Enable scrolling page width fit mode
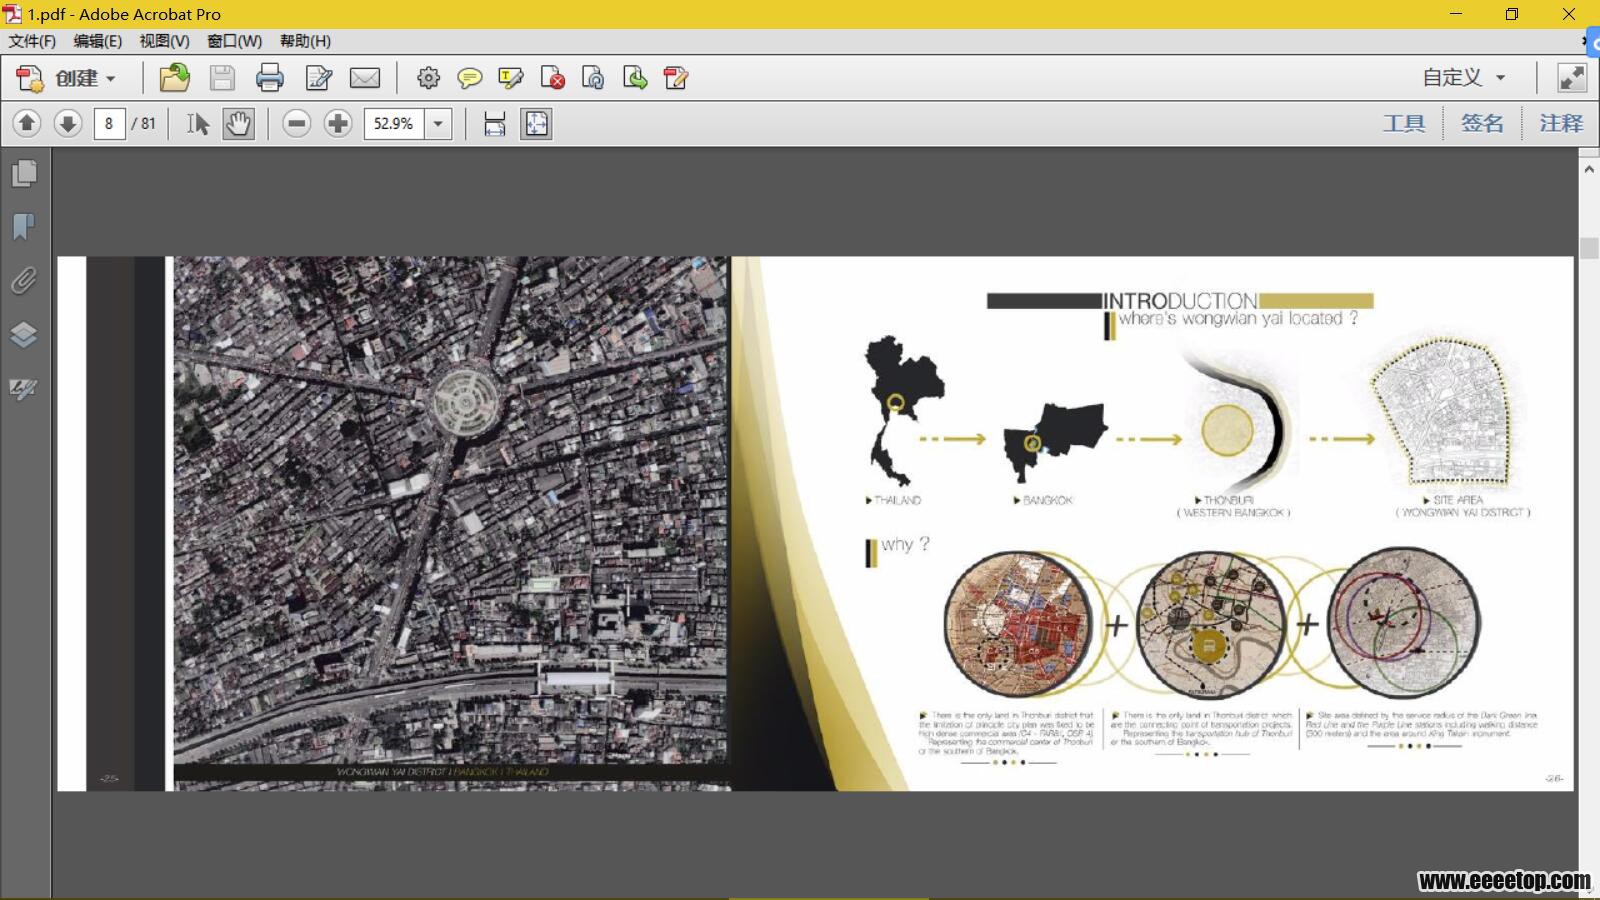The width and height of the screenshot is (1600, 900). click(494, 123)
